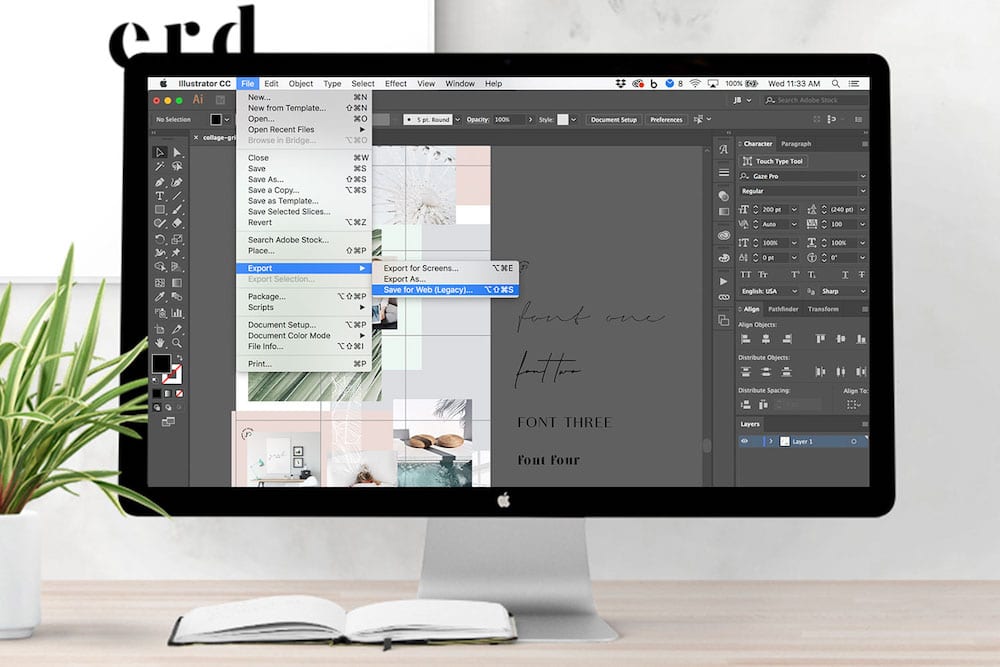Open the Regular font style dropdown
Viewport: 1000px width, 667px height.
coord(862,191)
